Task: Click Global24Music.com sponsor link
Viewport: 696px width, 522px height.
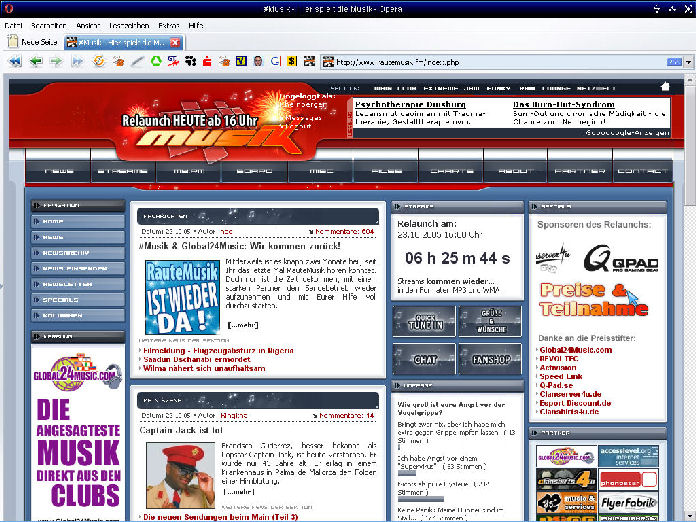Action: 576,350
